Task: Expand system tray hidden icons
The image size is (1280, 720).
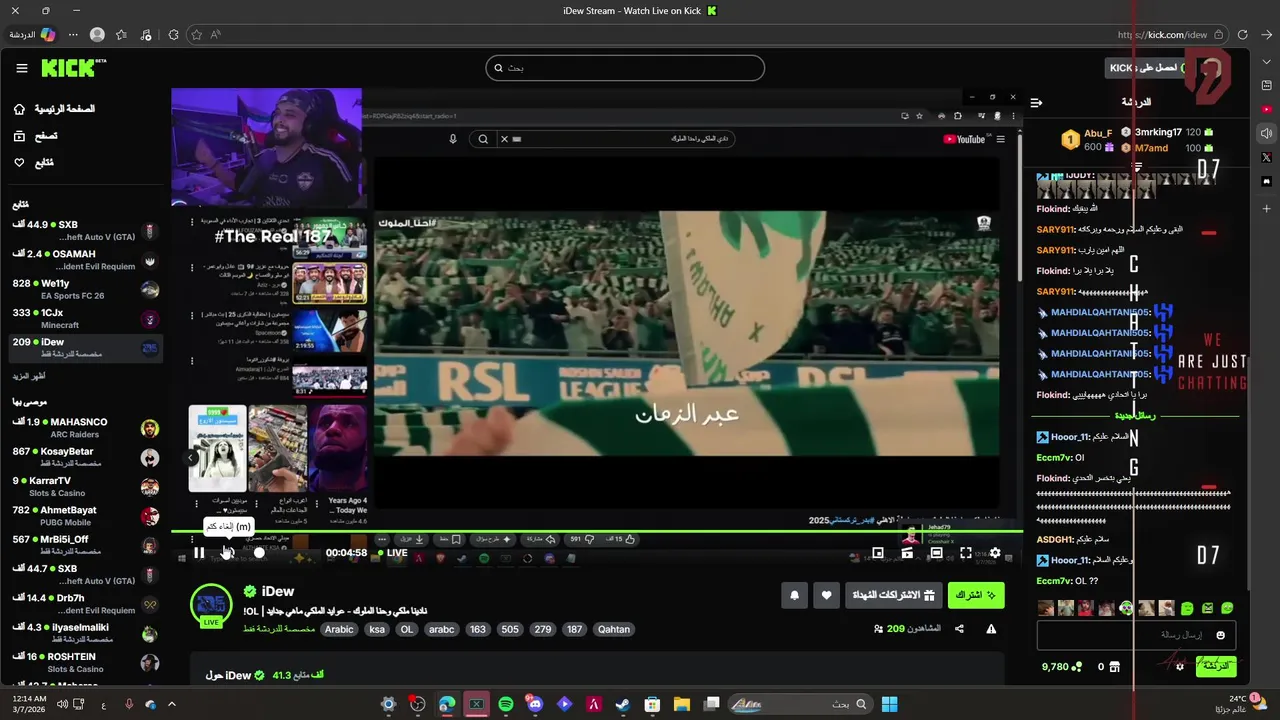Action: [171, 704]
